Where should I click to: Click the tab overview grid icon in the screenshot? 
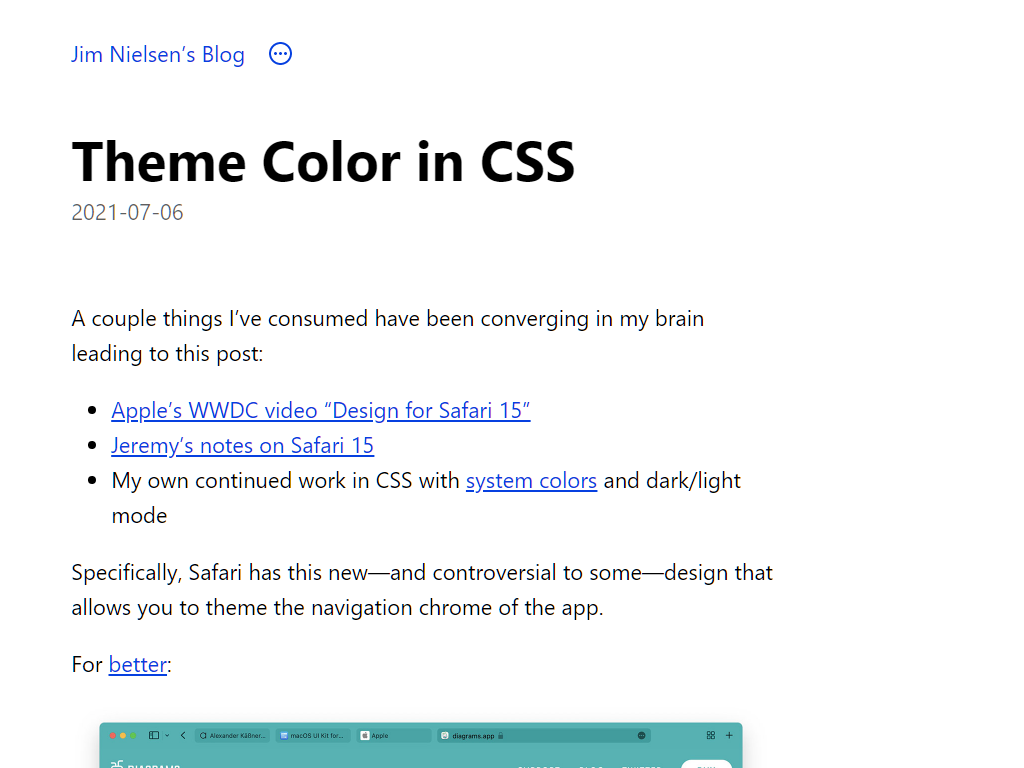click(x=711, y=735)
